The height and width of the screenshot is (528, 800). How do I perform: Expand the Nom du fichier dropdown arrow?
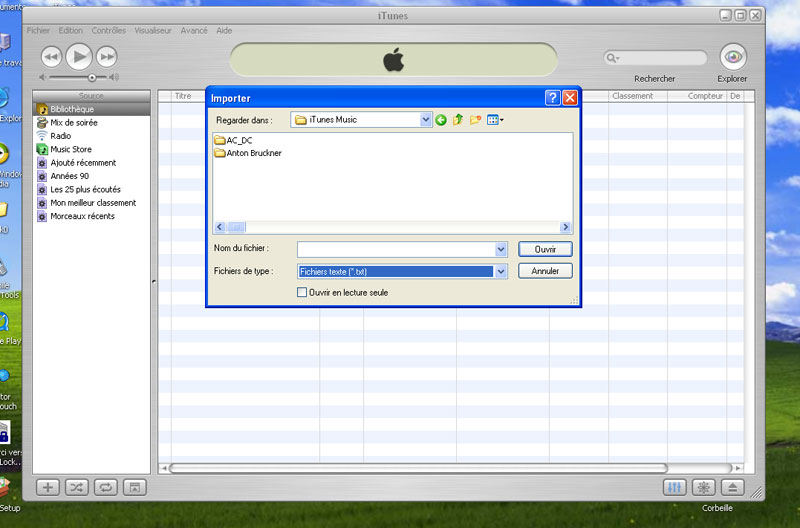(x=501, y=249)
